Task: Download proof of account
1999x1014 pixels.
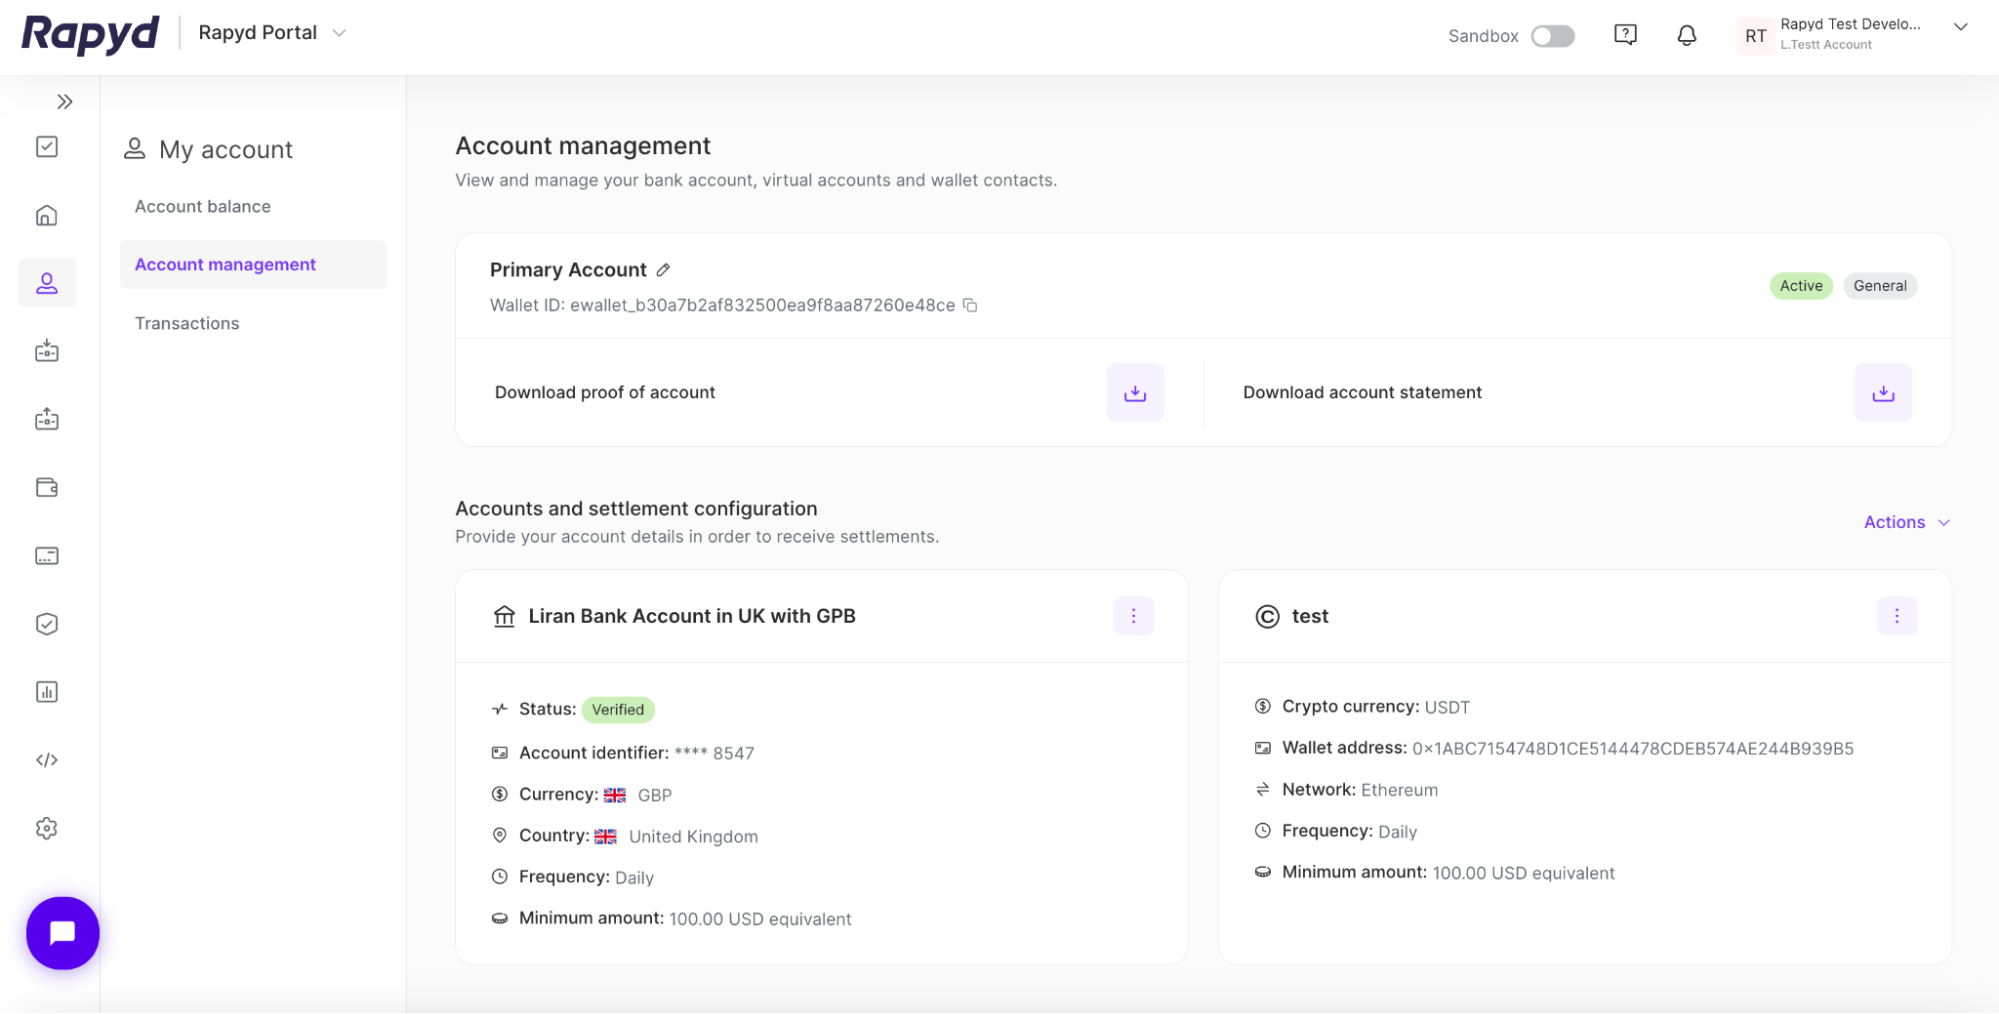Action: pos(1135,392)
